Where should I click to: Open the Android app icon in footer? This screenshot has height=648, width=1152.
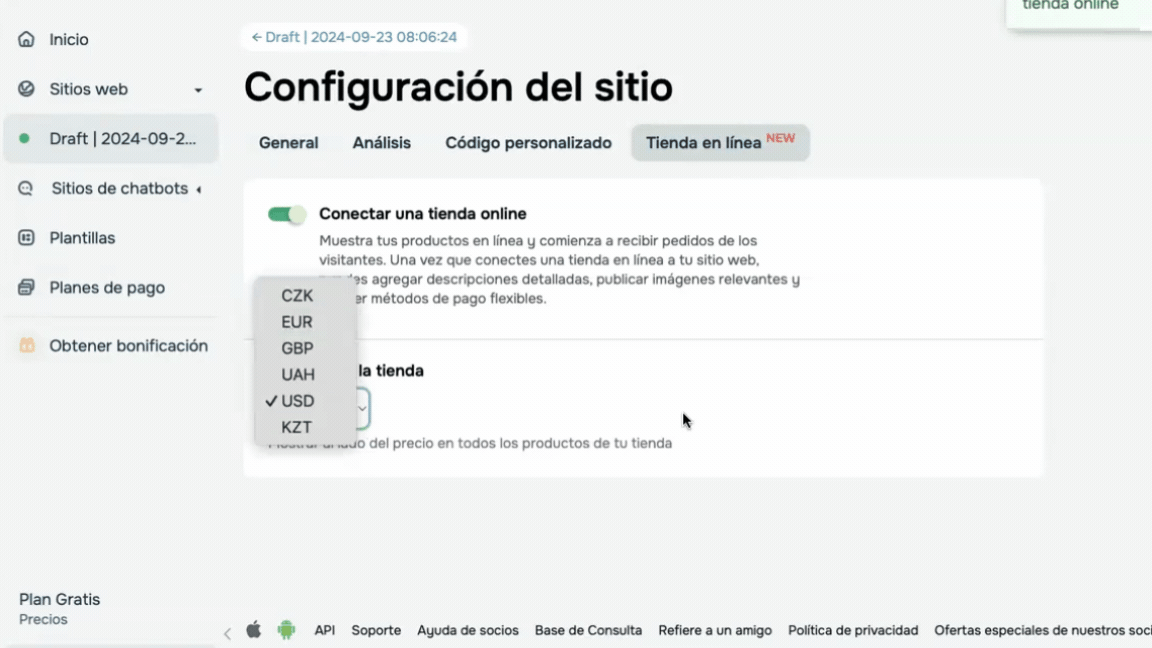[286, 630]
